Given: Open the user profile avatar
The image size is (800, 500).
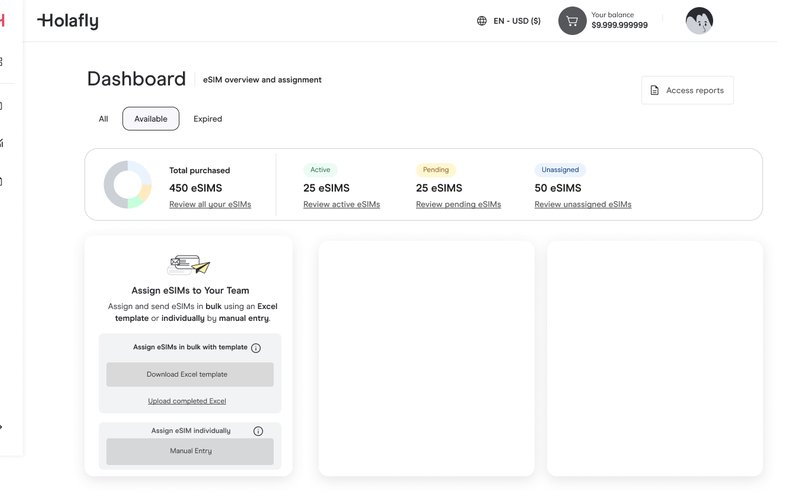Looking at the screenshot, I should pyautogui.click(x=699, y=21).
